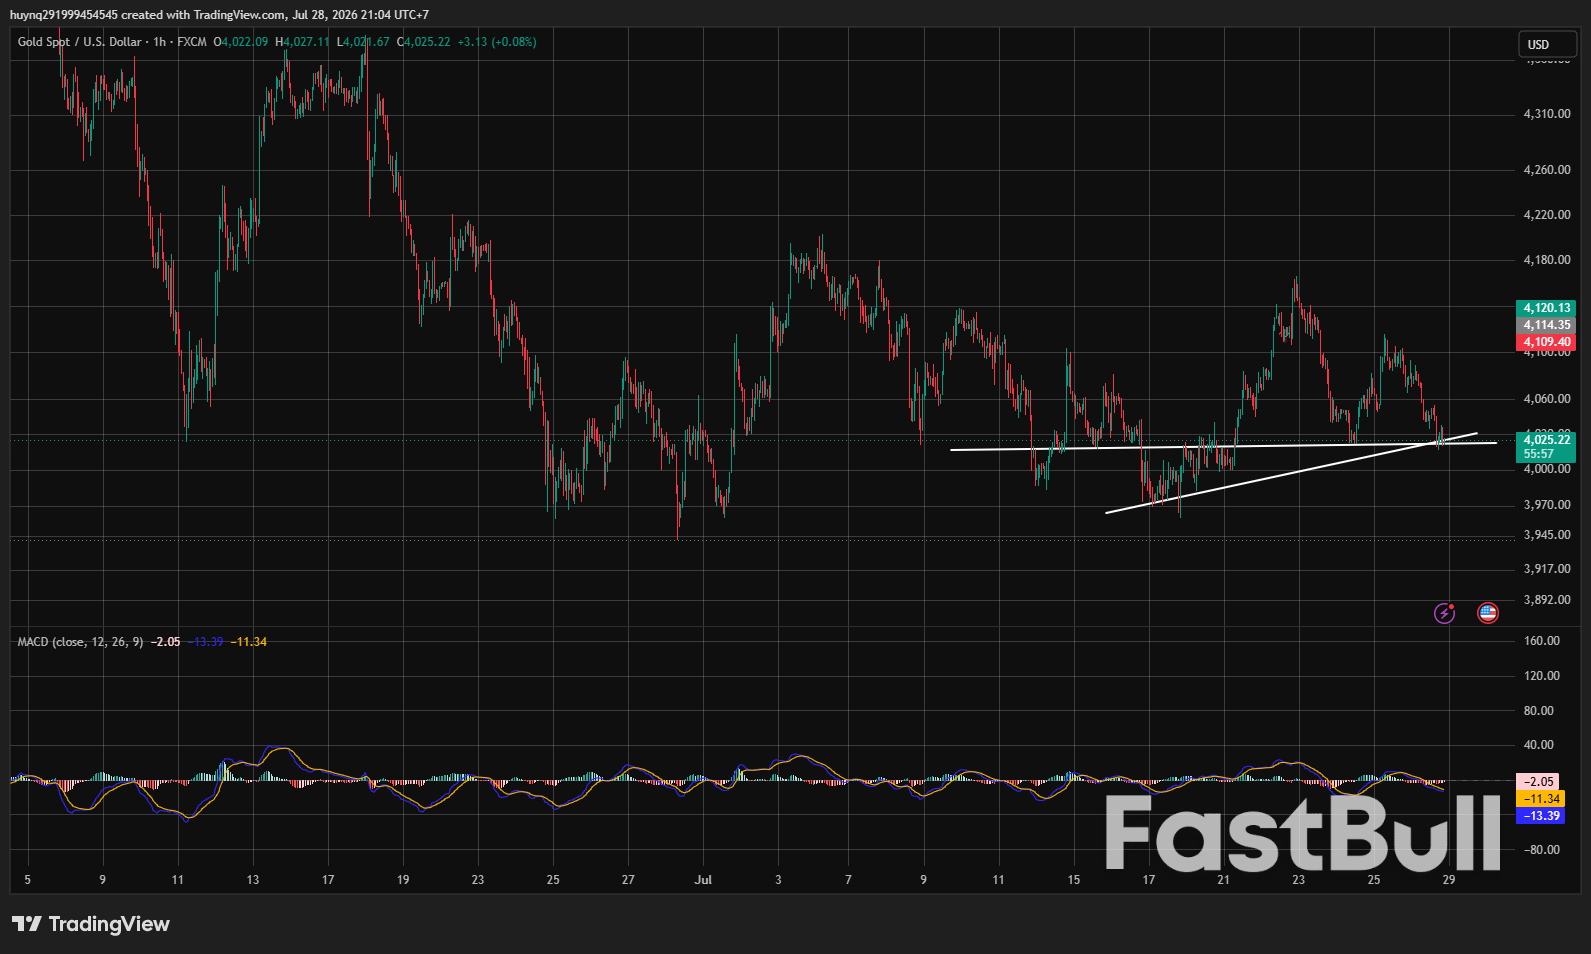Click the gray 4,114.35 price tag
1591x954 pixels.
coord(1546,325)
